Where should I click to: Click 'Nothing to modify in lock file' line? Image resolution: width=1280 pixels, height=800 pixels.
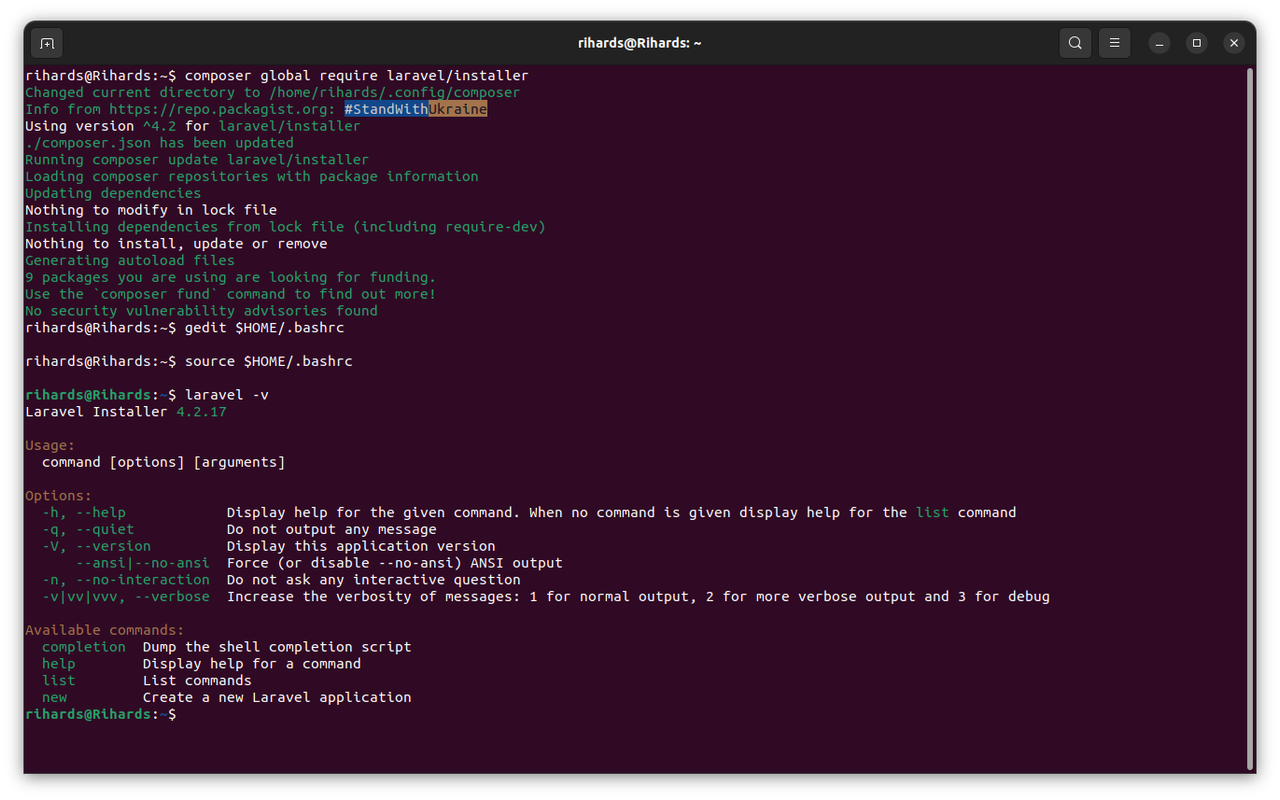151,210
